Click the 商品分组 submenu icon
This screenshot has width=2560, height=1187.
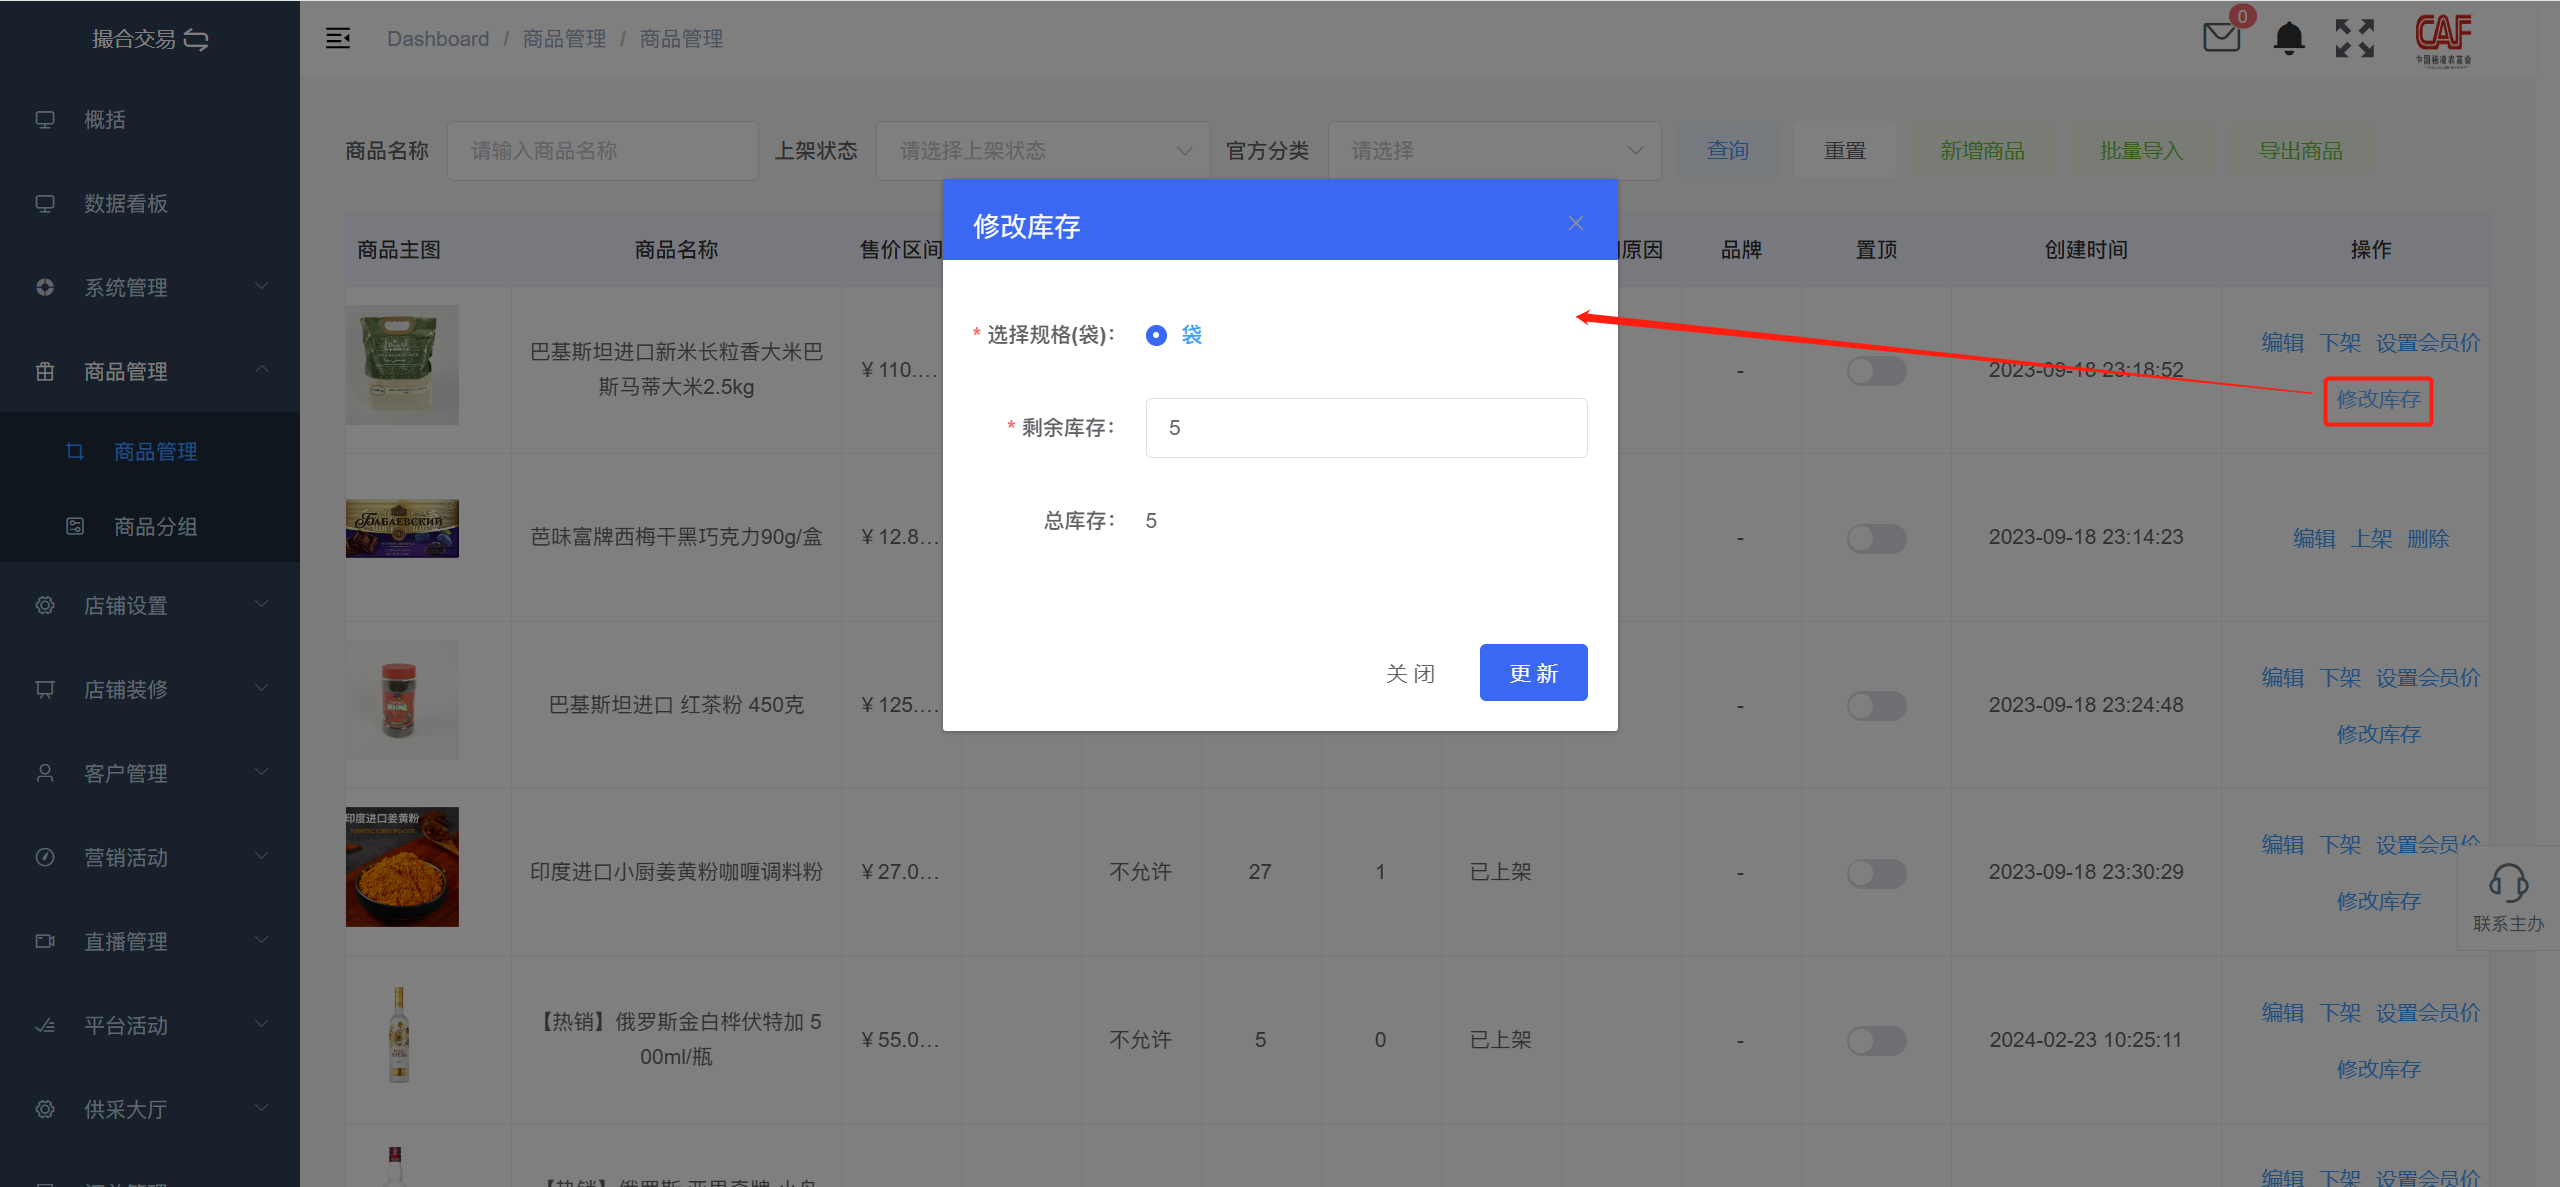(x=75, y=526)
